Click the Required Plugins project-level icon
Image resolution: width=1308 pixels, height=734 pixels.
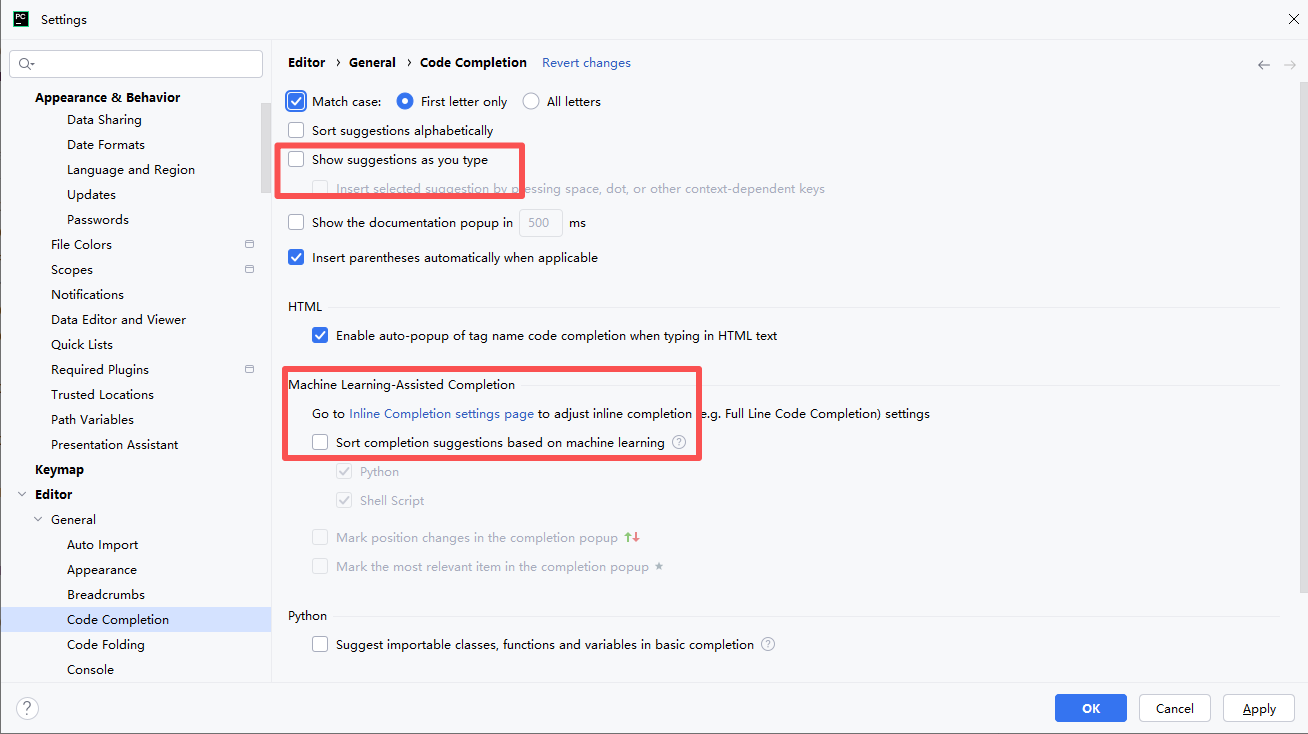click(249, 369)
